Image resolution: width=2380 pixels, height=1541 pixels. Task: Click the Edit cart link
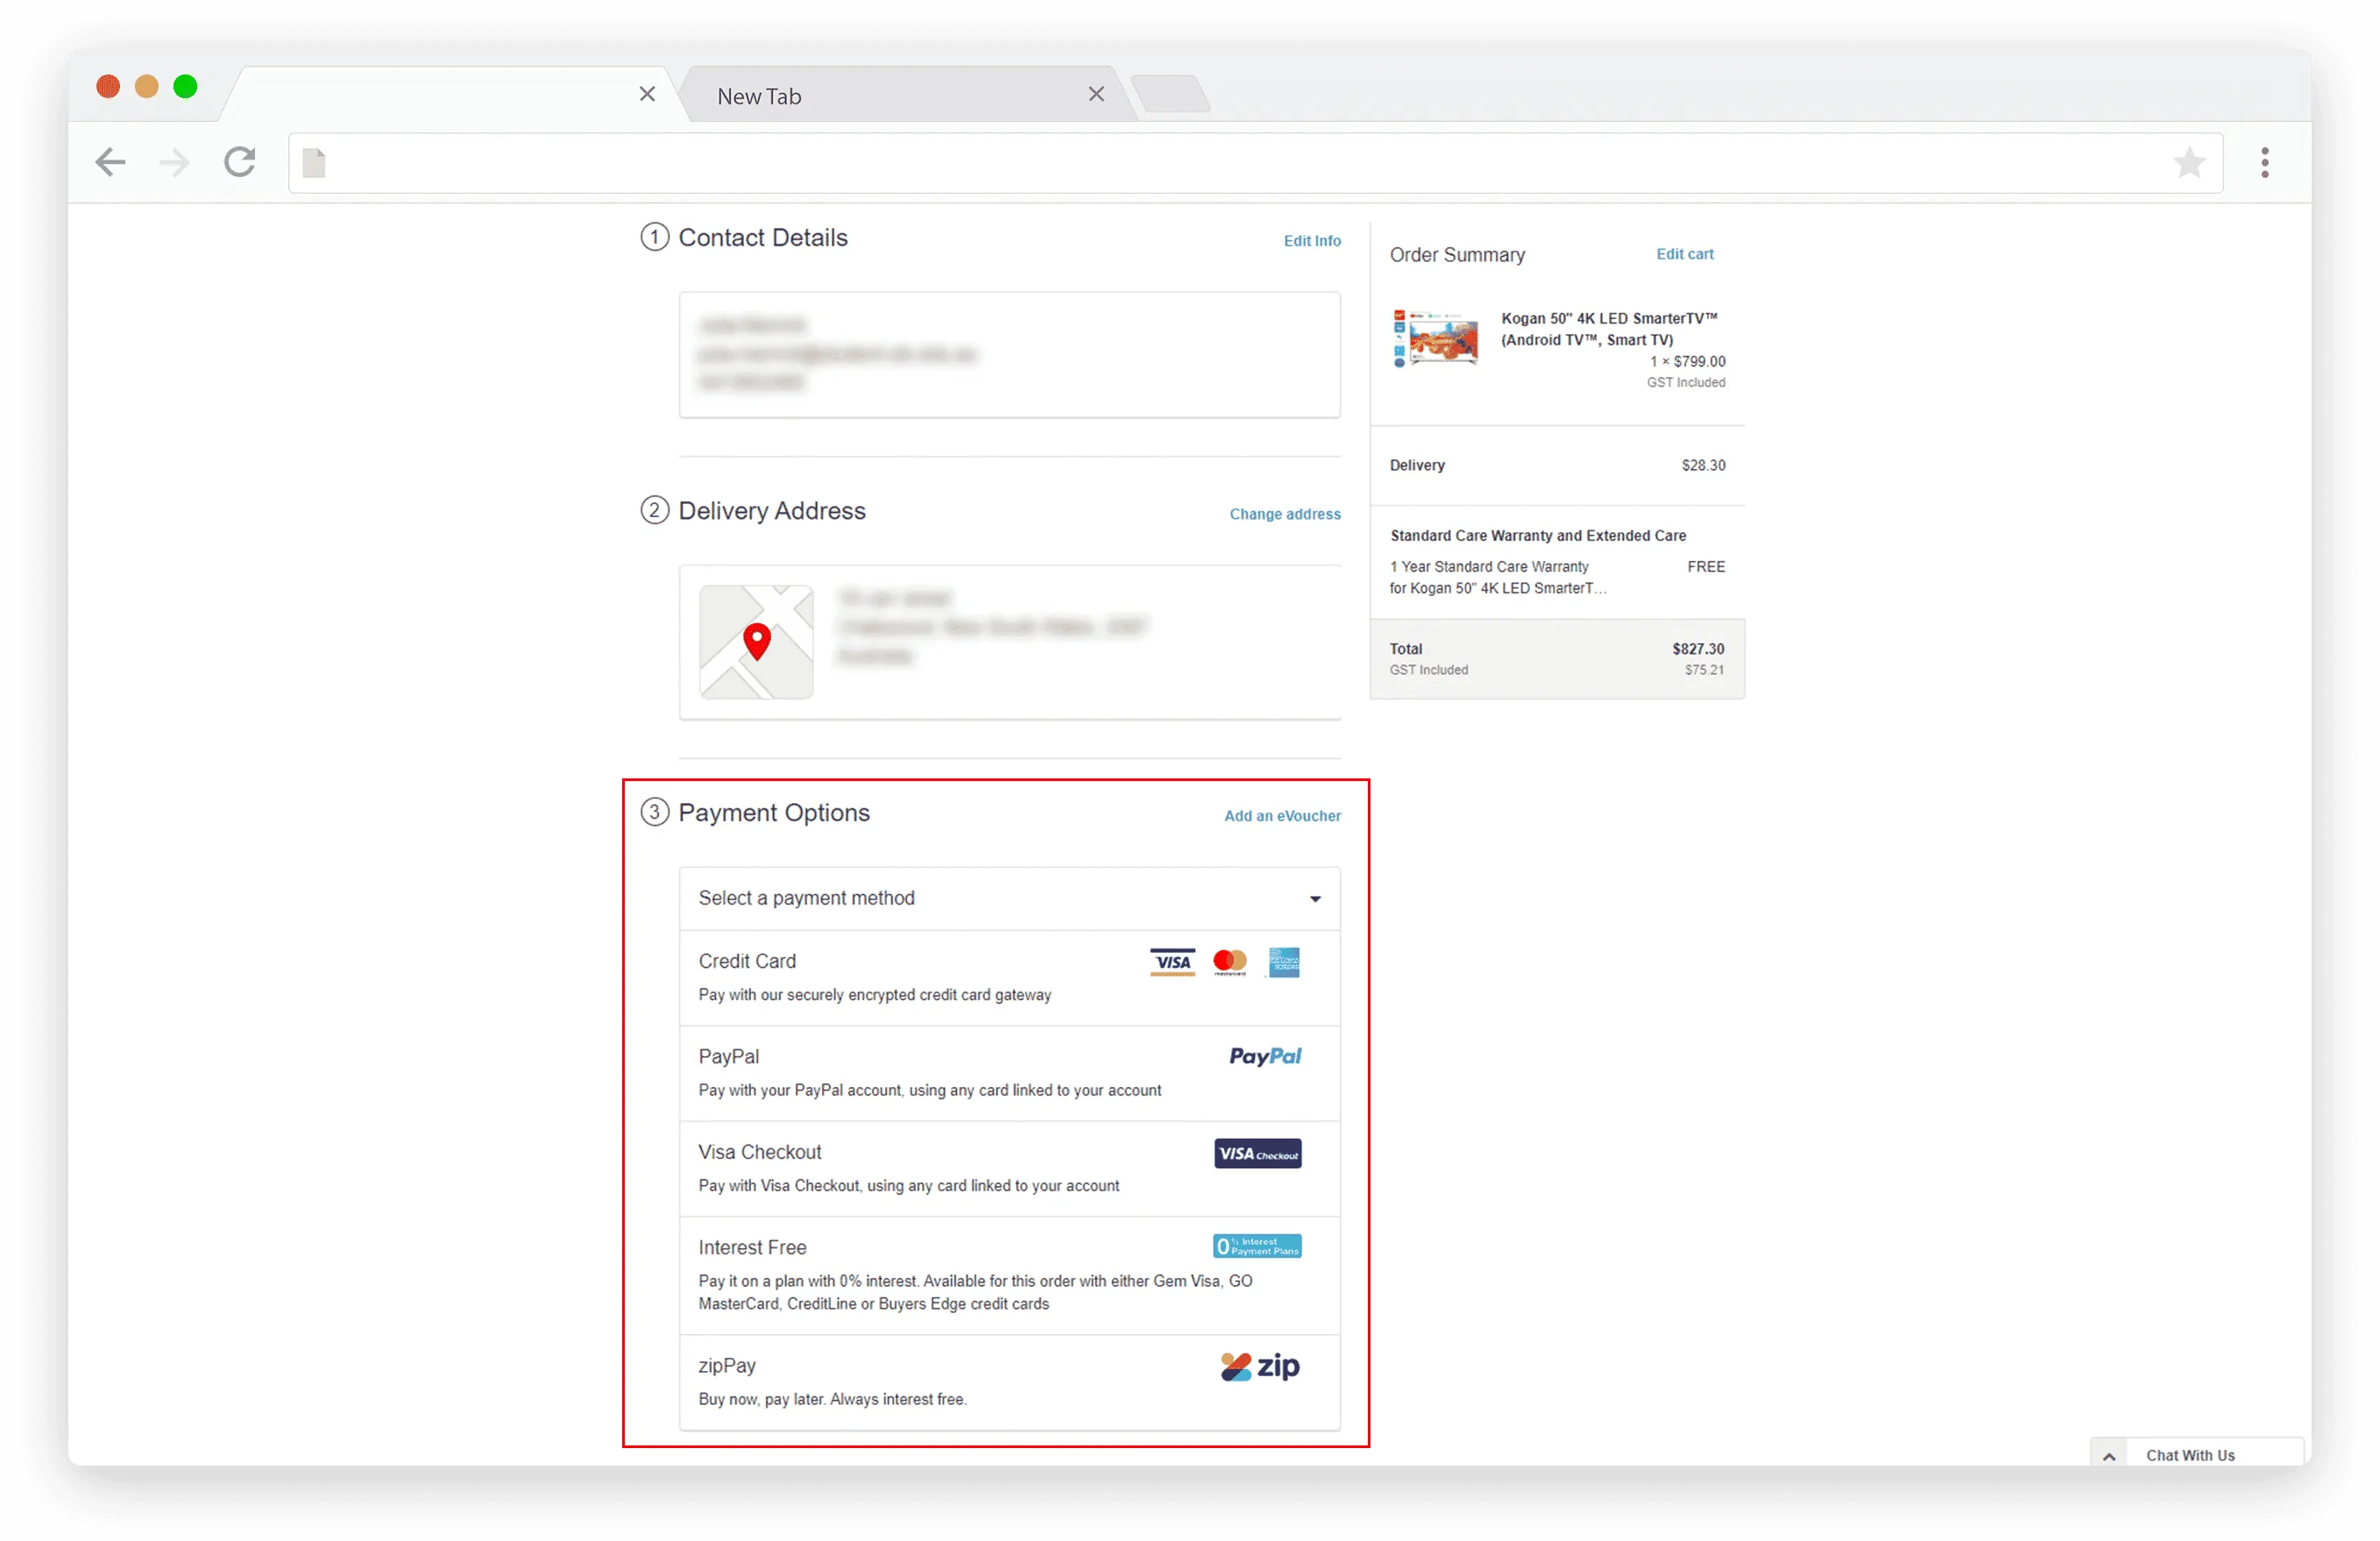[x=1684, y=254]
